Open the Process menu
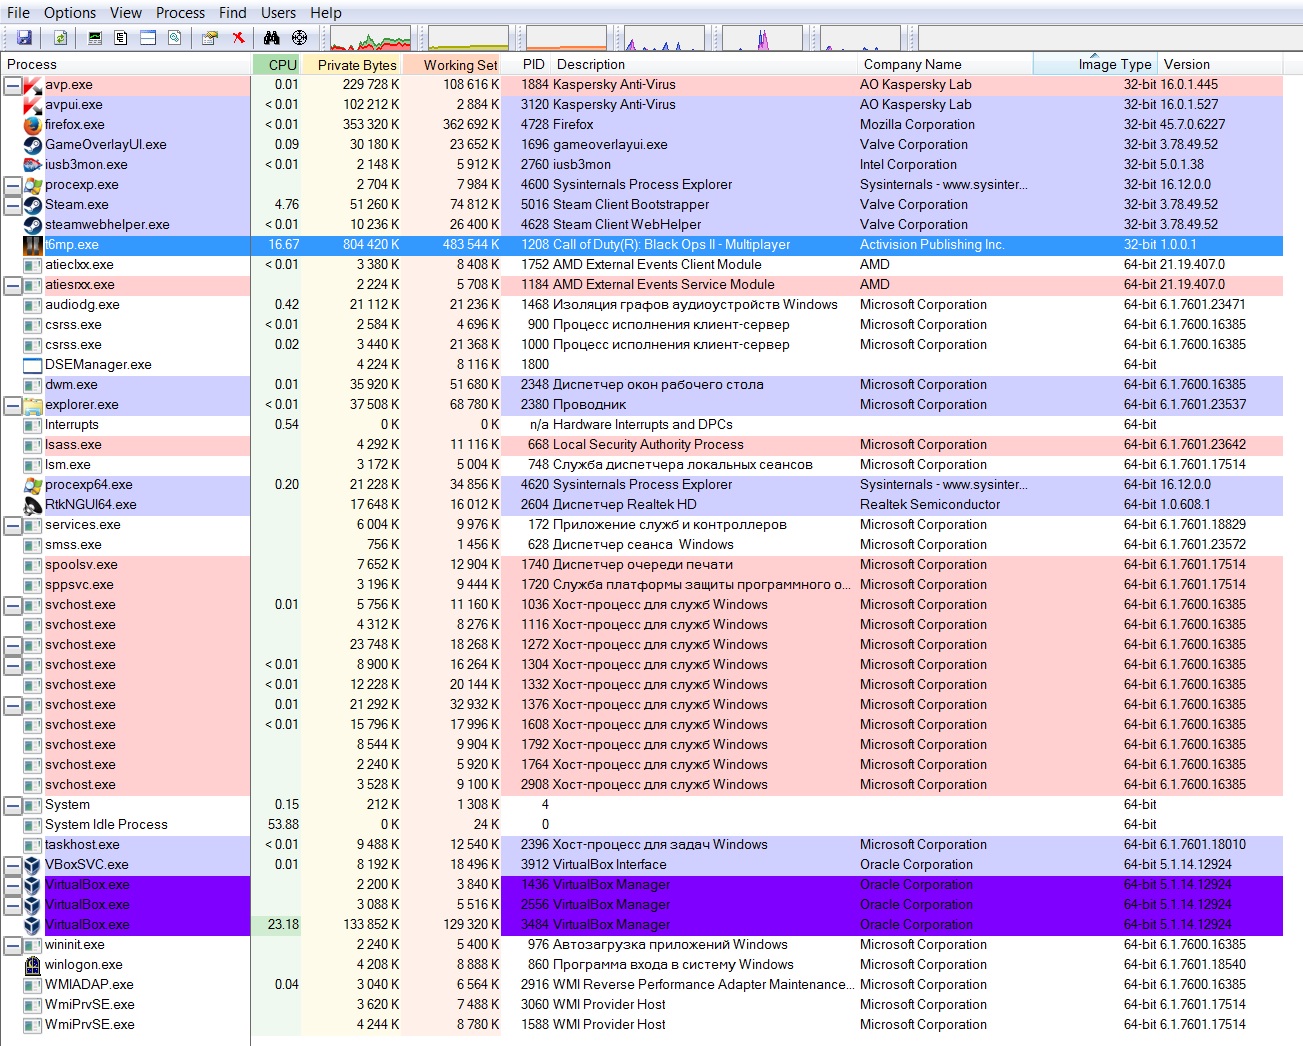Viewport: 1303px width, 1046px height. pyautogui.click(x=181, y=13)
